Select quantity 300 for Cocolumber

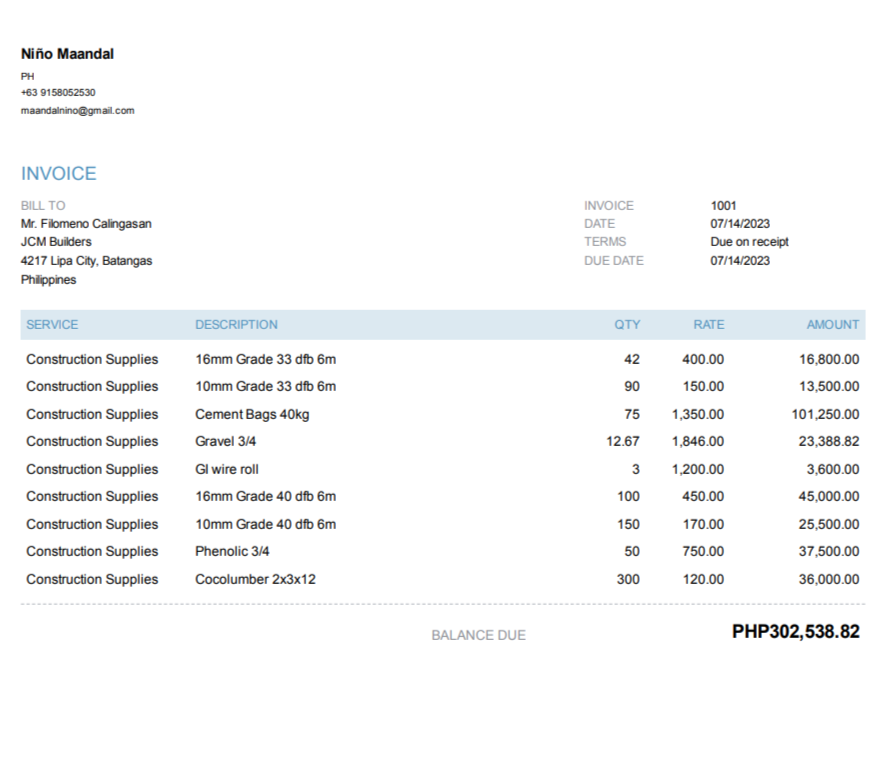point(628,579)
